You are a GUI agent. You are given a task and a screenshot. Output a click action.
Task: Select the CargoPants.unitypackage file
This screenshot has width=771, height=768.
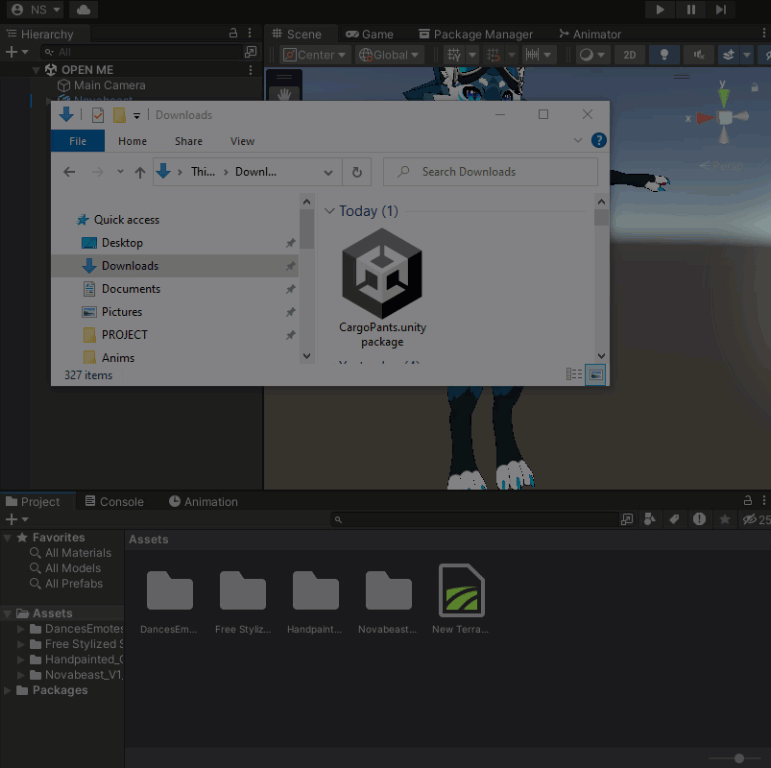click(x=383, y=288)
